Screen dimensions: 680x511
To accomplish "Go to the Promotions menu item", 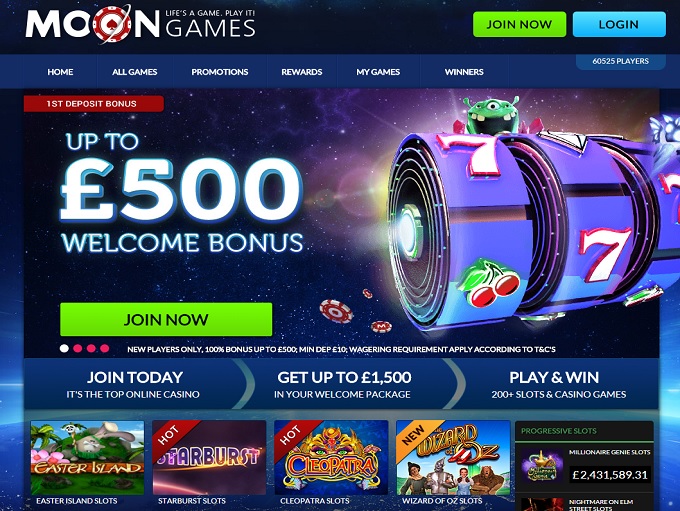I will pyautogui.click(x=220, y=72).
